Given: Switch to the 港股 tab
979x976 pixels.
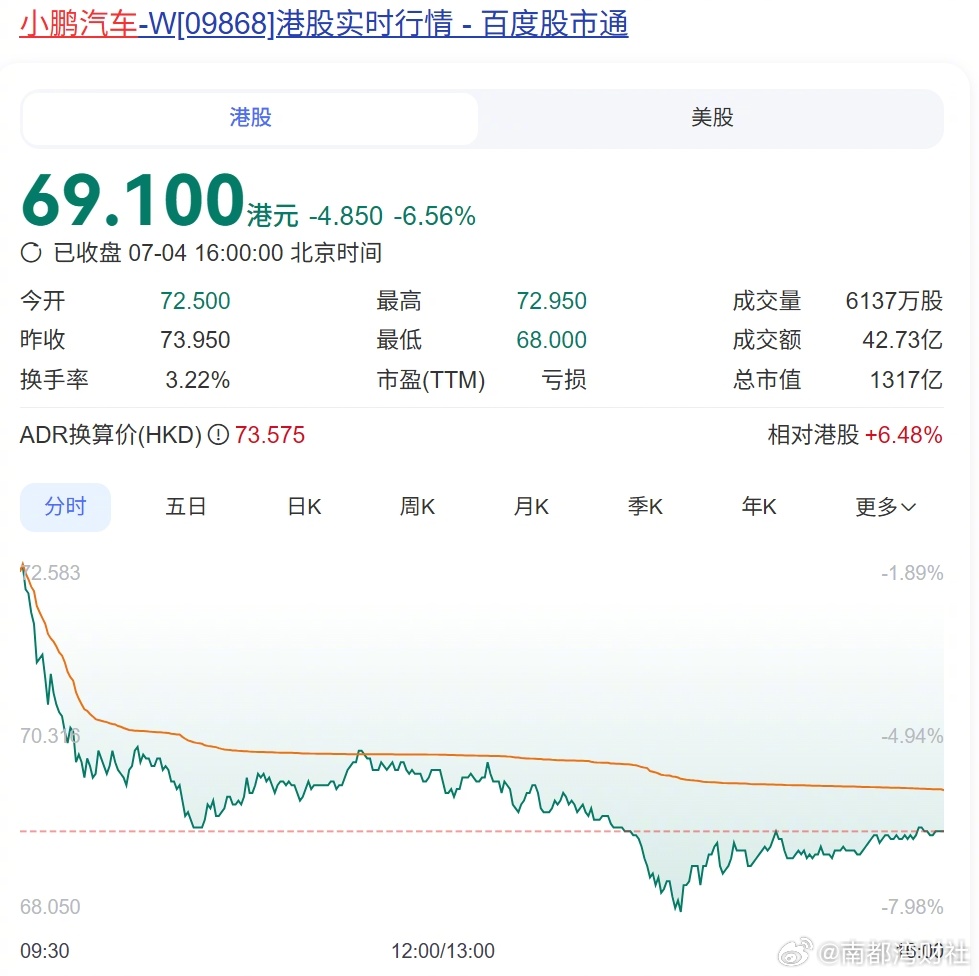Looking at the screenshot, I should [250, 118].
